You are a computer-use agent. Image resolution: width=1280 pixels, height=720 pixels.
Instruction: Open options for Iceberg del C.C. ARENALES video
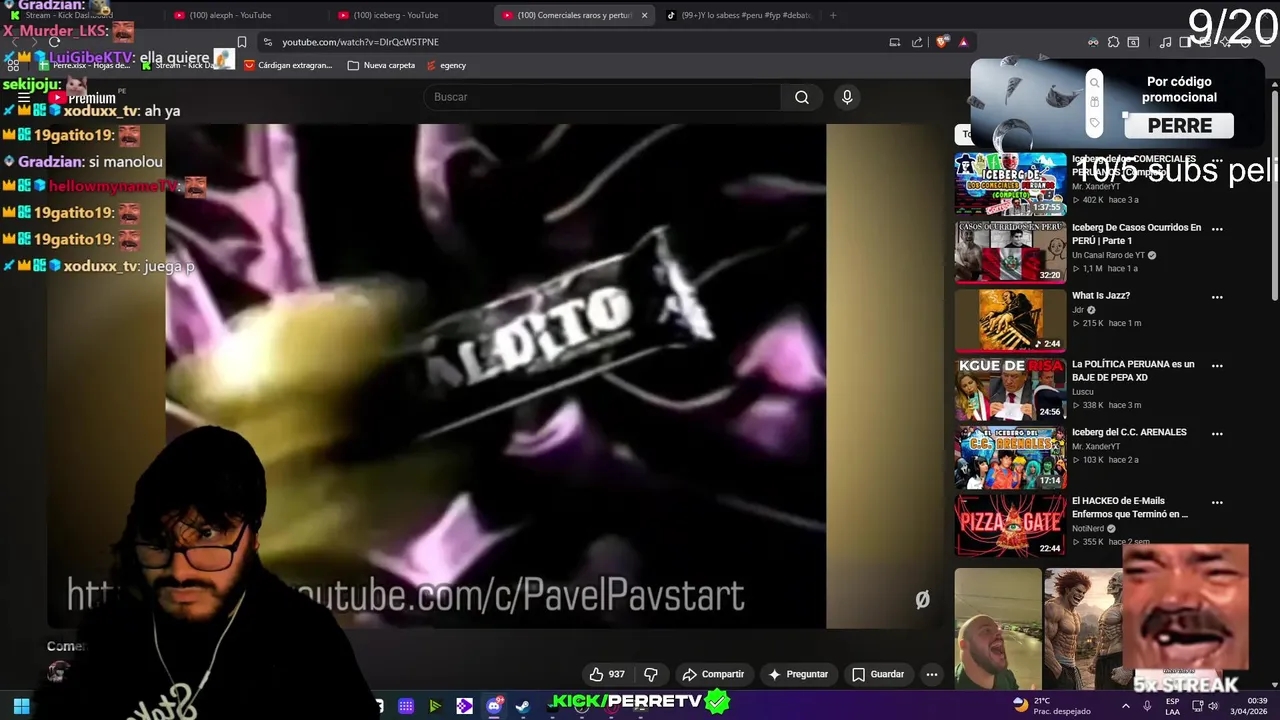pos(1217,433)
